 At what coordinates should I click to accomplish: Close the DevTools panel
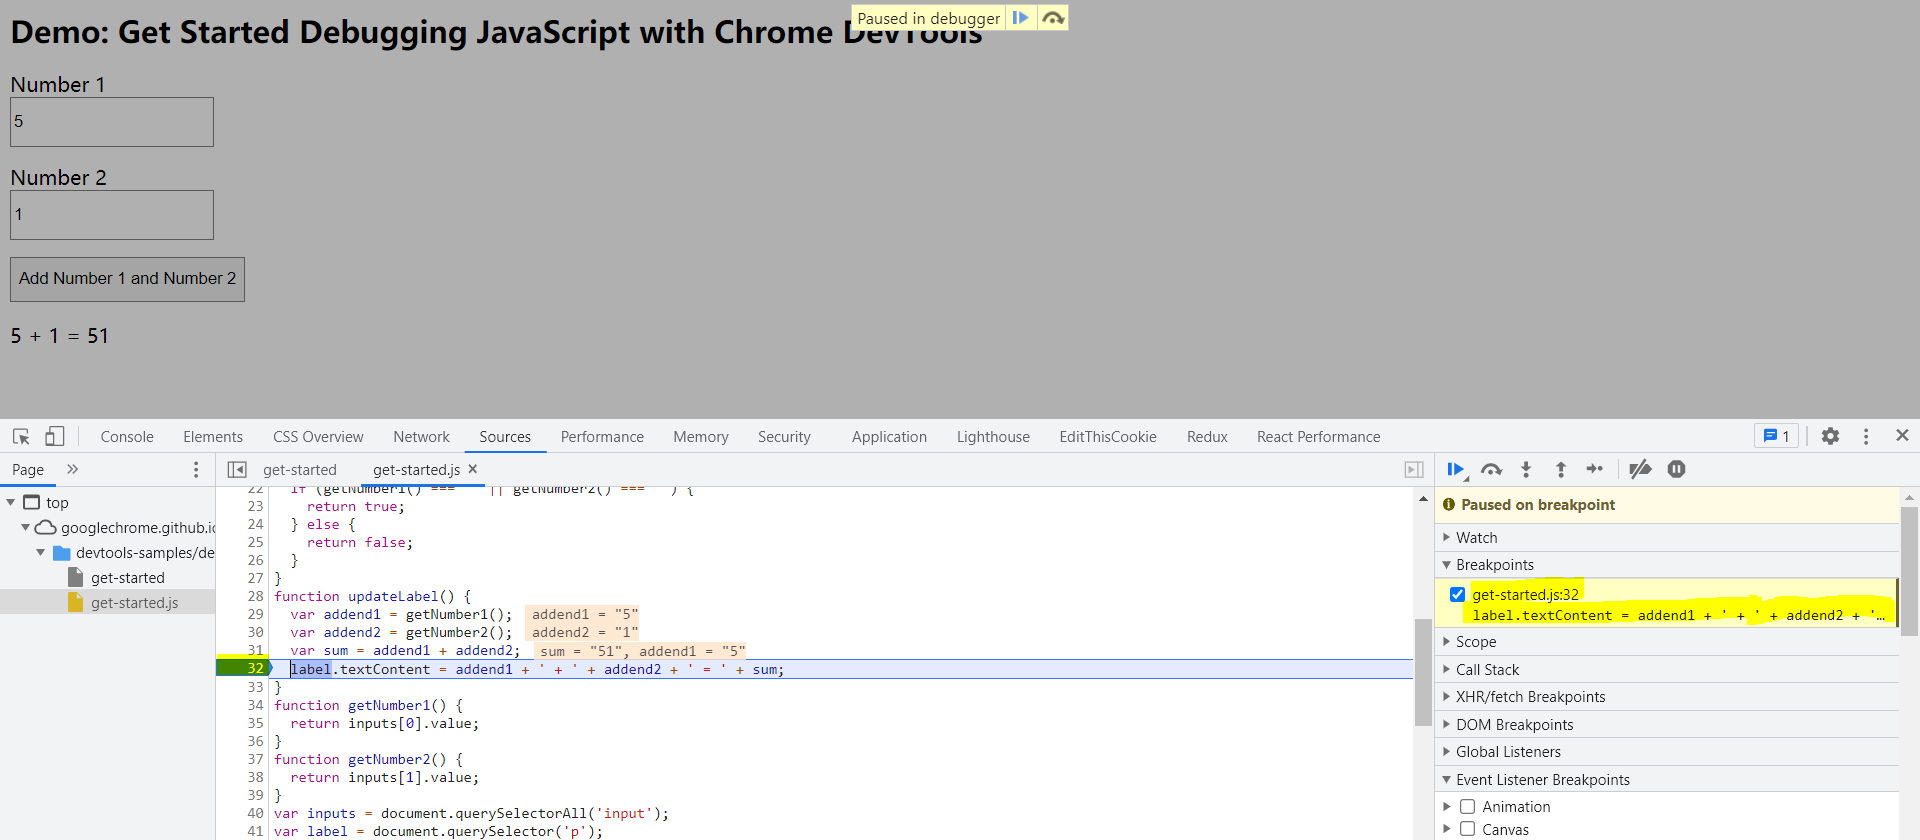(1902, 435)
